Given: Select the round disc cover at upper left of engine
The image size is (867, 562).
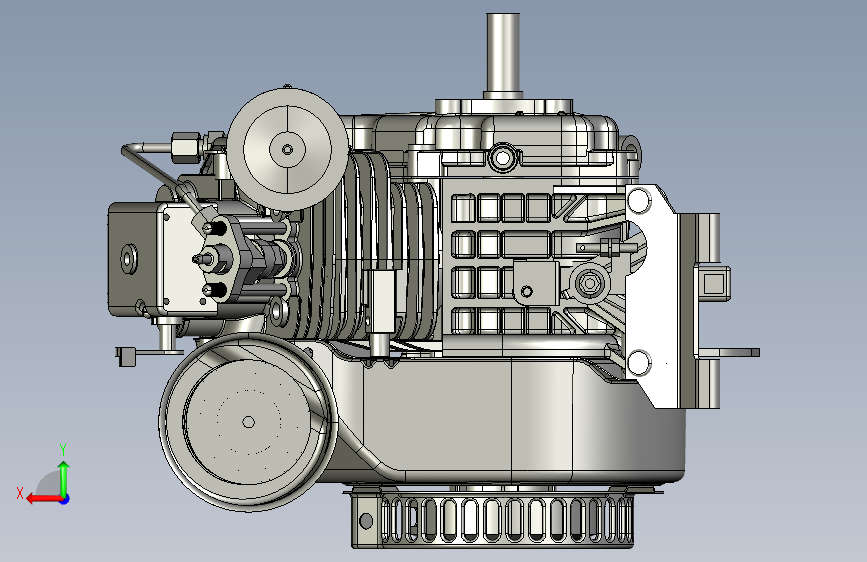Looking at the screenshot, I should pos(288,149).
